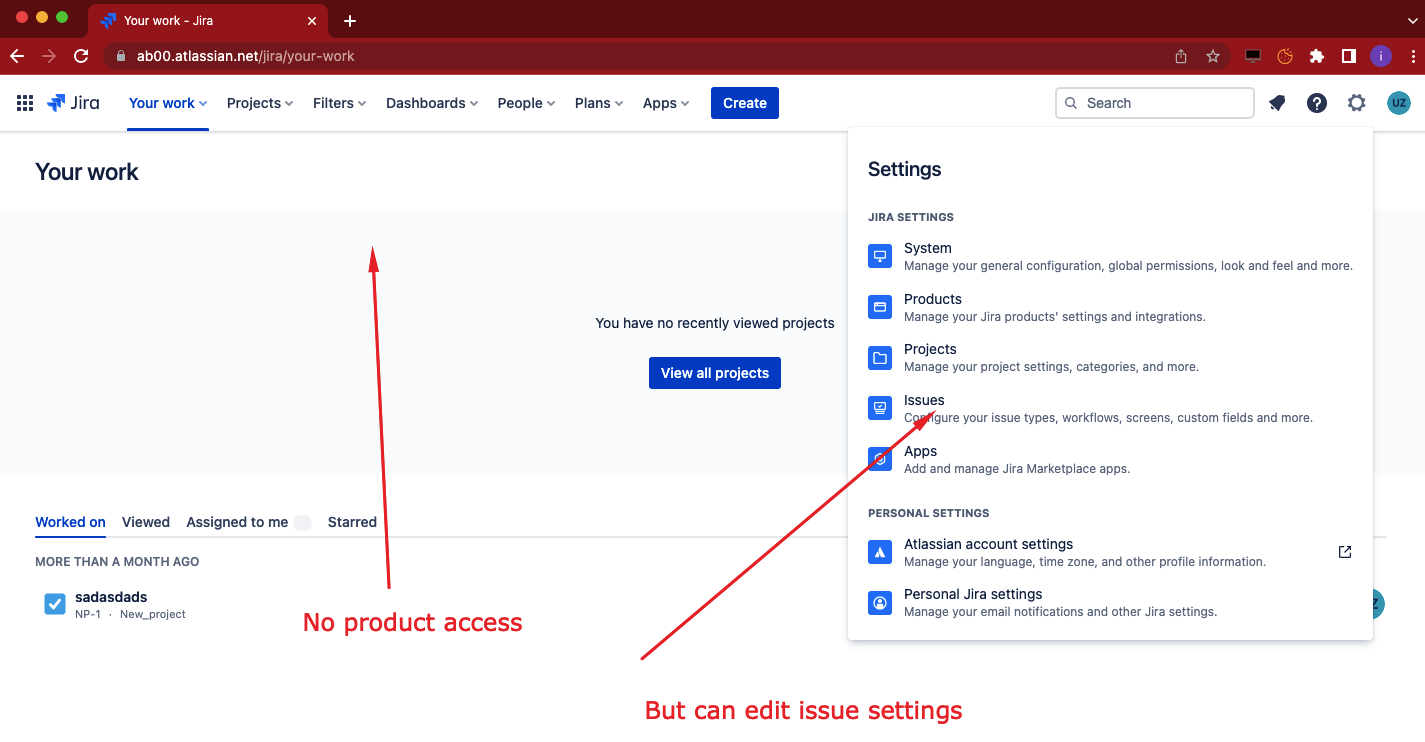Click the Jira logo in the navigation bar
The height and width of the screenshot is (742, 1425).
(73, 103)
